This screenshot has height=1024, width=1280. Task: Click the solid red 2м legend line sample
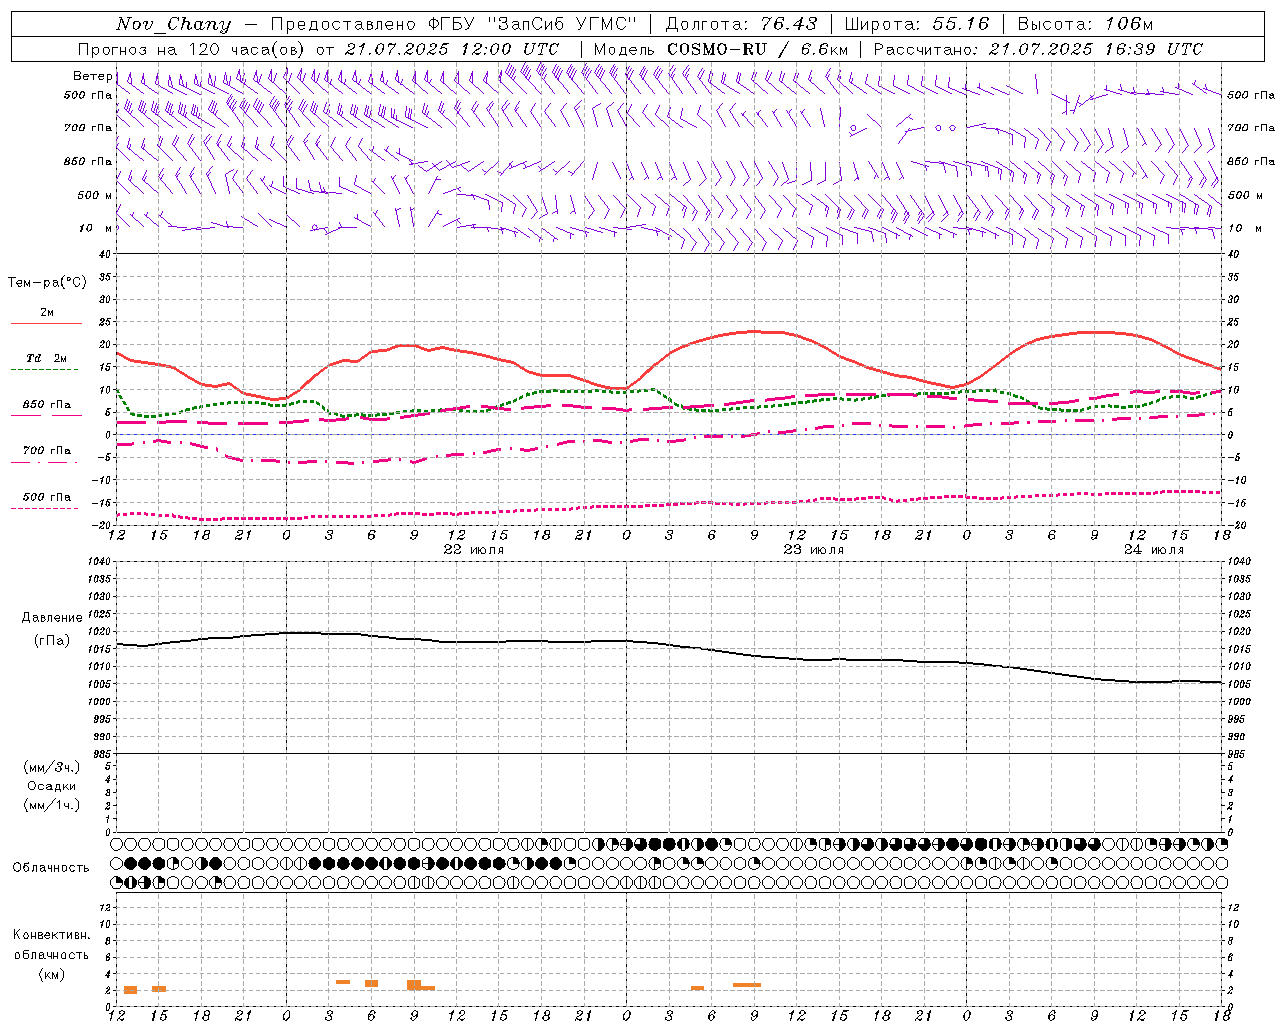(x=46, y=323)
